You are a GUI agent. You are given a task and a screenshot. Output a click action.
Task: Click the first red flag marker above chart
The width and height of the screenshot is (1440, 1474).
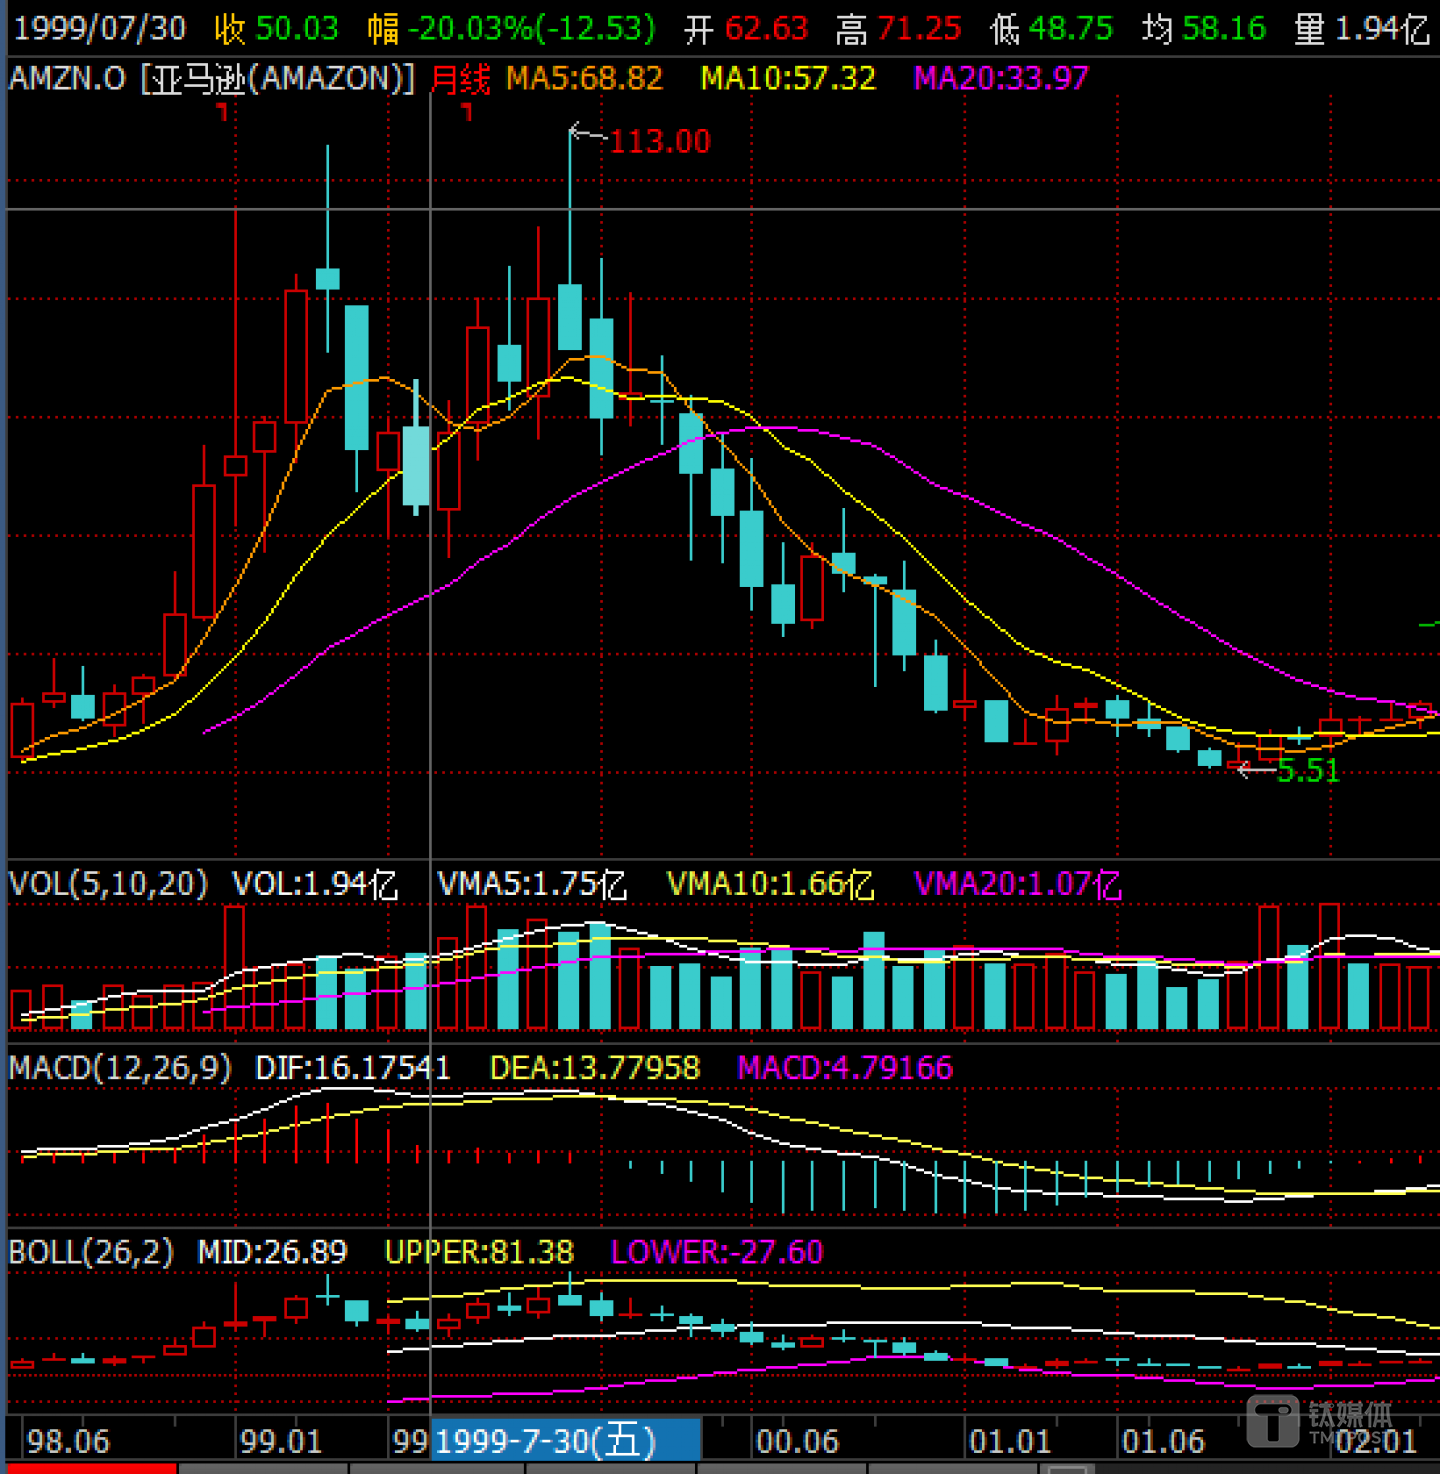[223, 113]
